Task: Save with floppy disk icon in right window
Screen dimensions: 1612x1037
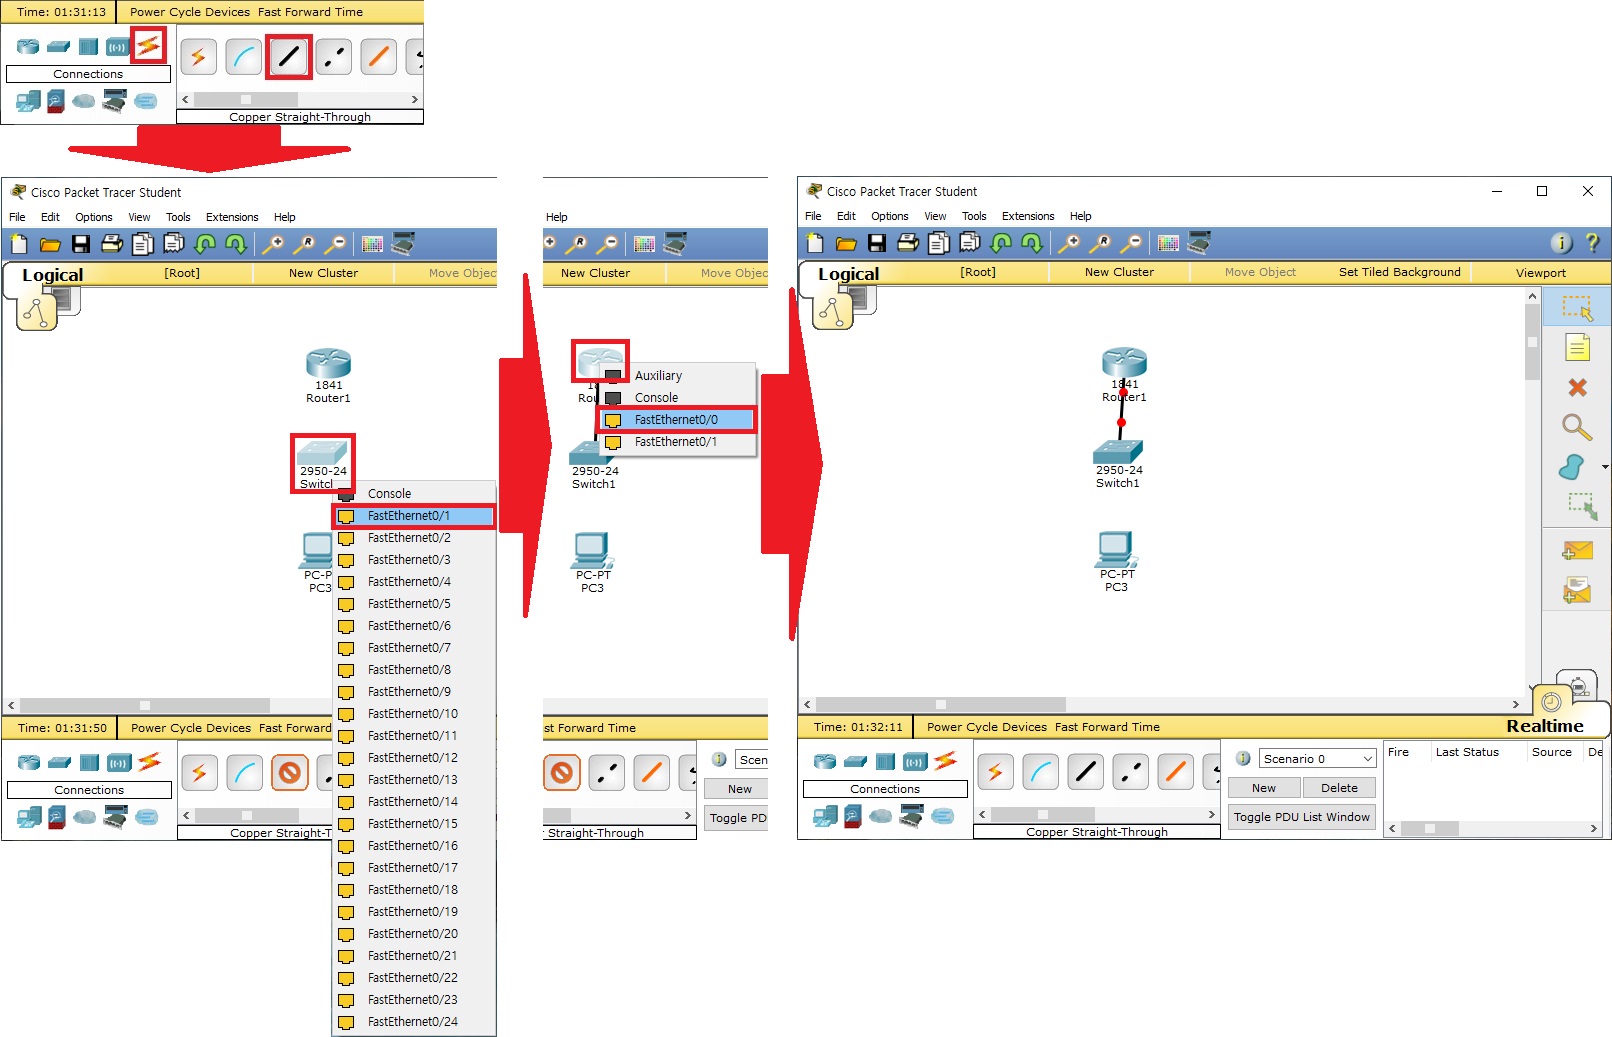Action: (877, 243)
